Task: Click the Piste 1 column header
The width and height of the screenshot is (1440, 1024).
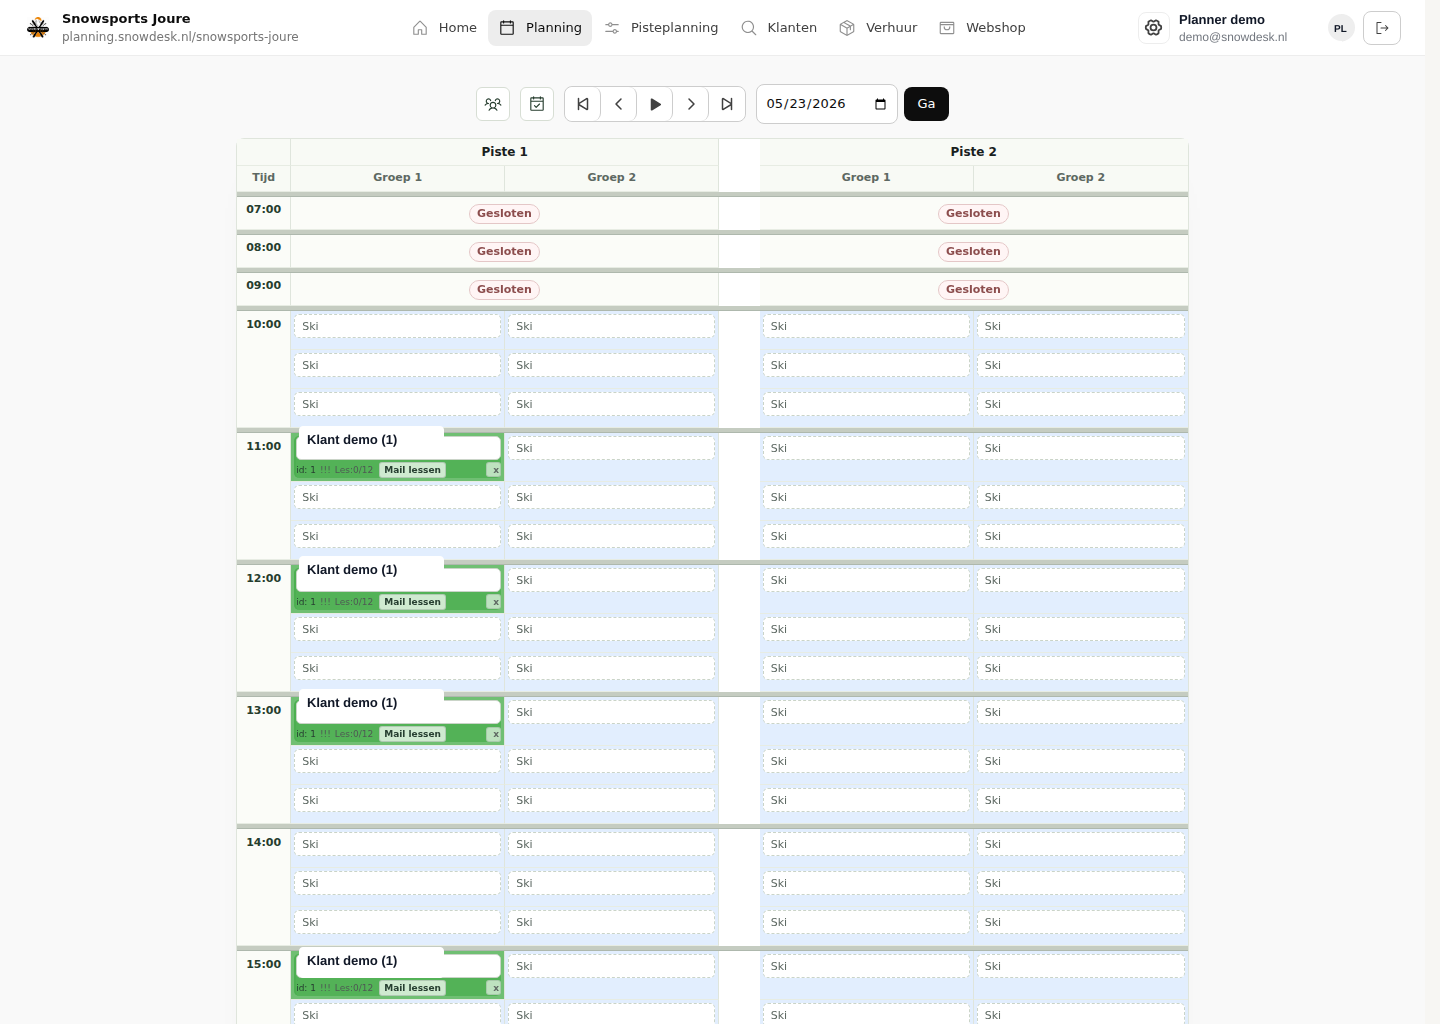Action: [x=504, y=152]
